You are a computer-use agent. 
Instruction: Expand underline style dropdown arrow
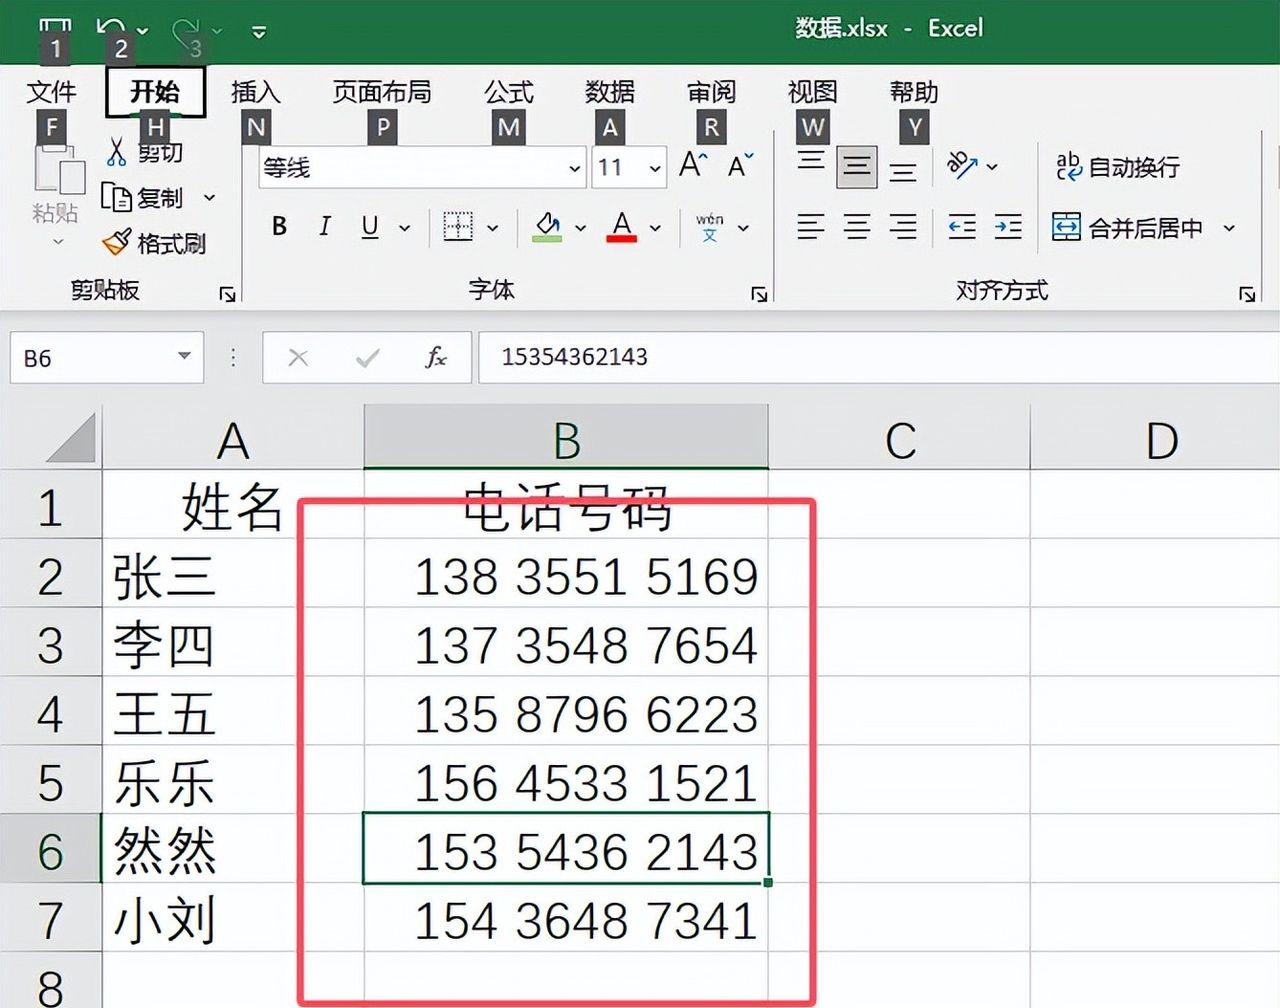[405, 228]
